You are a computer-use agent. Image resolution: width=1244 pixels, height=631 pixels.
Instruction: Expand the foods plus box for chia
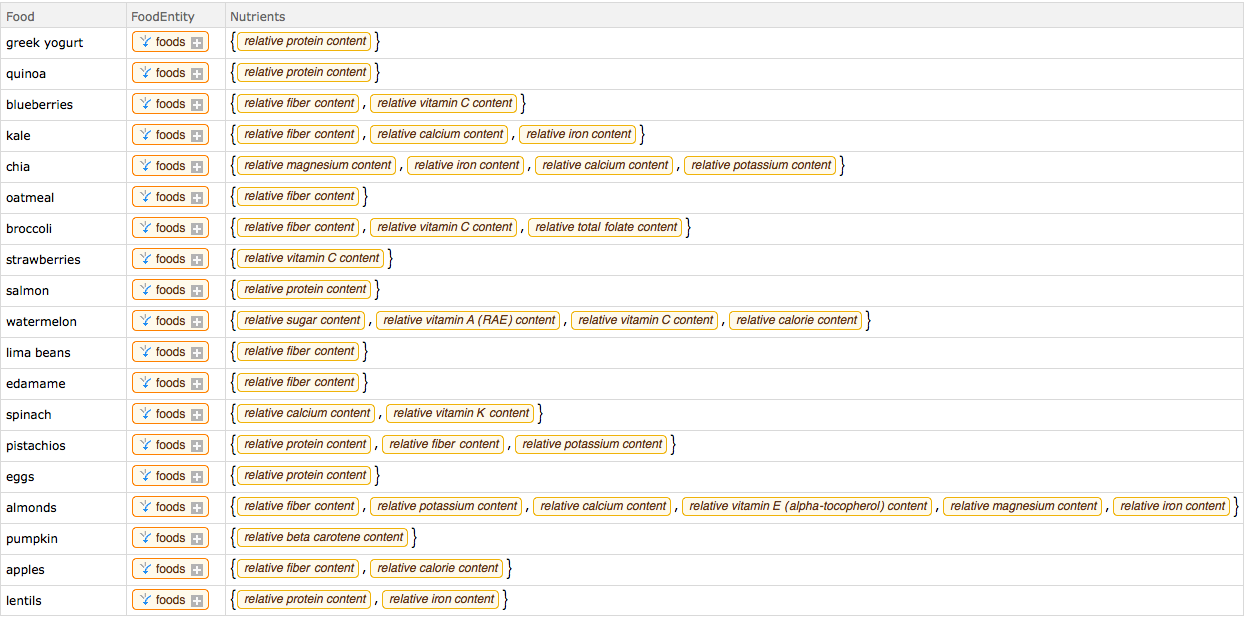[x=197, y=166]
